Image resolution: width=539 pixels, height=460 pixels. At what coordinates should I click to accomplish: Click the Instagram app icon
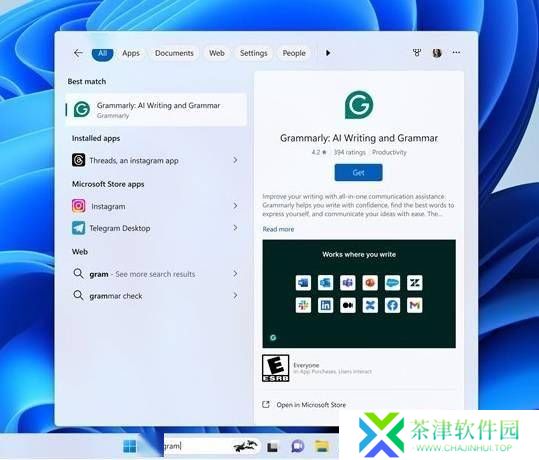[78, 206]
